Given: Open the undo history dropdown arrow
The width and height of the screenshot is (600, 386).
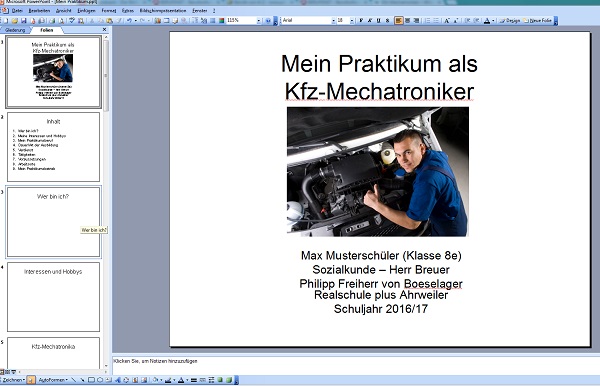Looking at the screenshot, I should pyautogui.click(x=135, y=21).
